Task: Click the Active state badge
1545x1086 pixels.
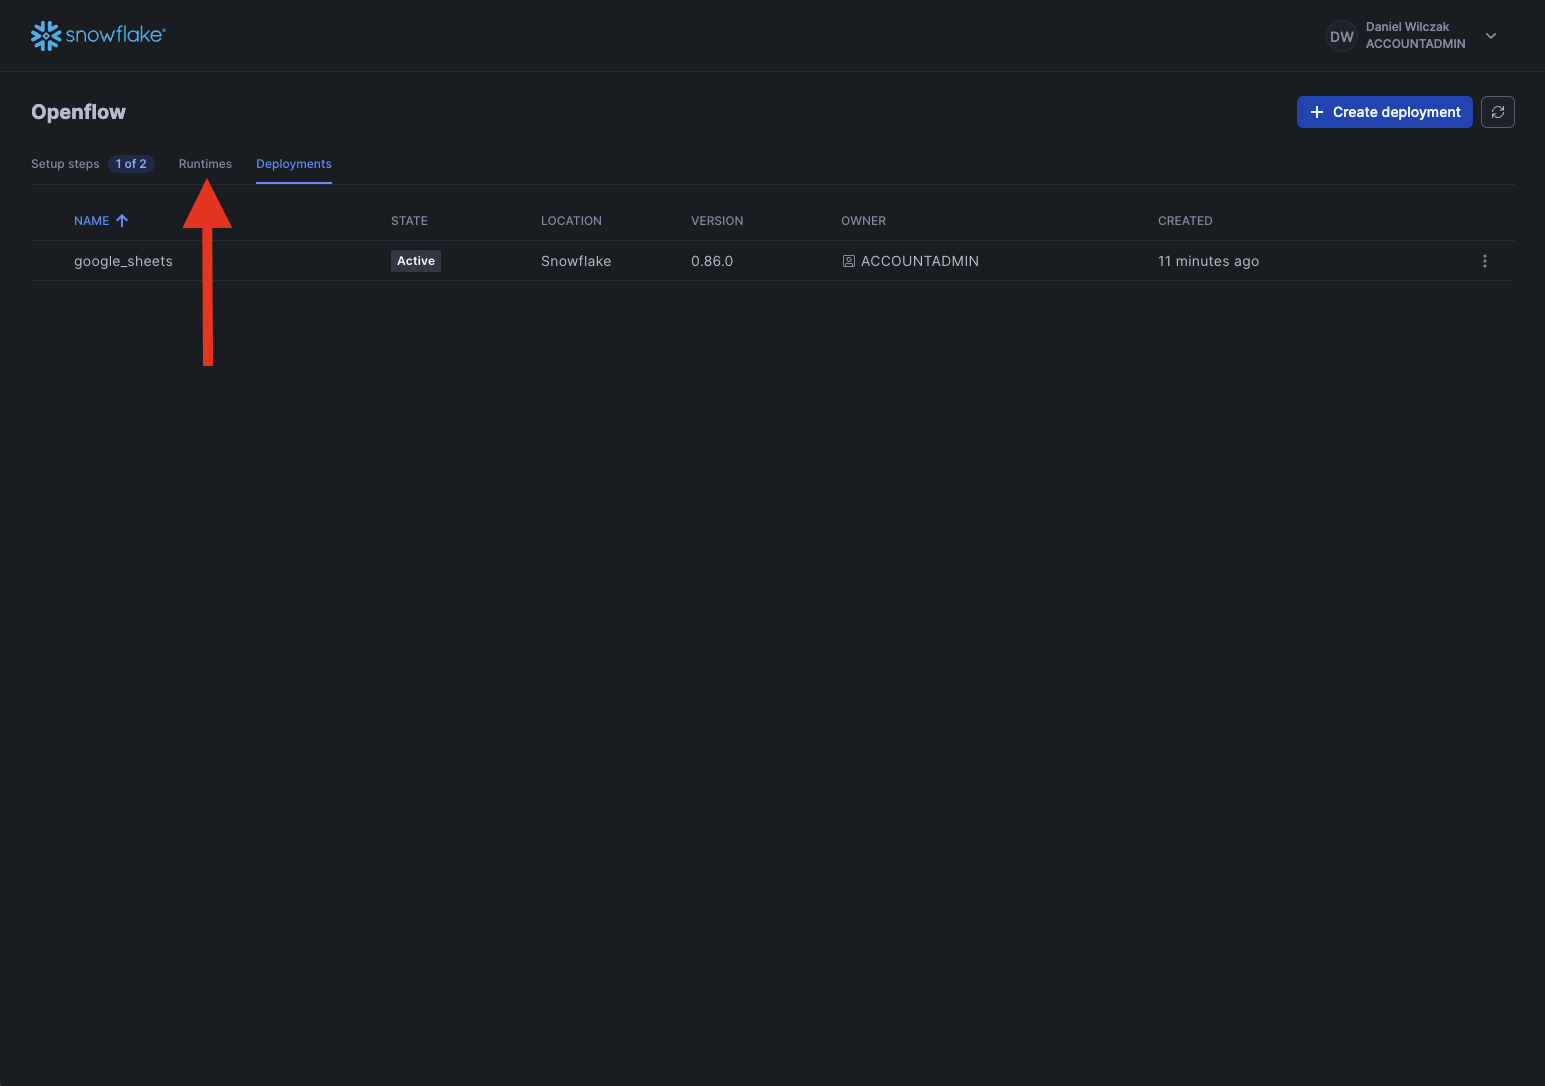Action: (x=415, y=261)
